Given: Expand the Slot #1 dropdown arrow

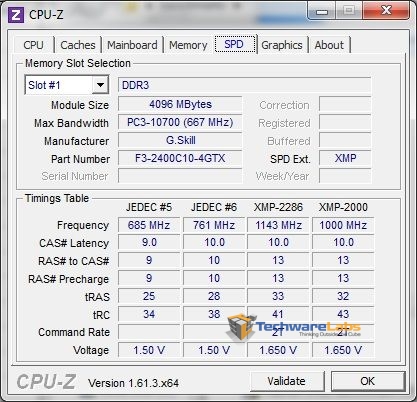Looking at the screenshot, I should [100, 85].
